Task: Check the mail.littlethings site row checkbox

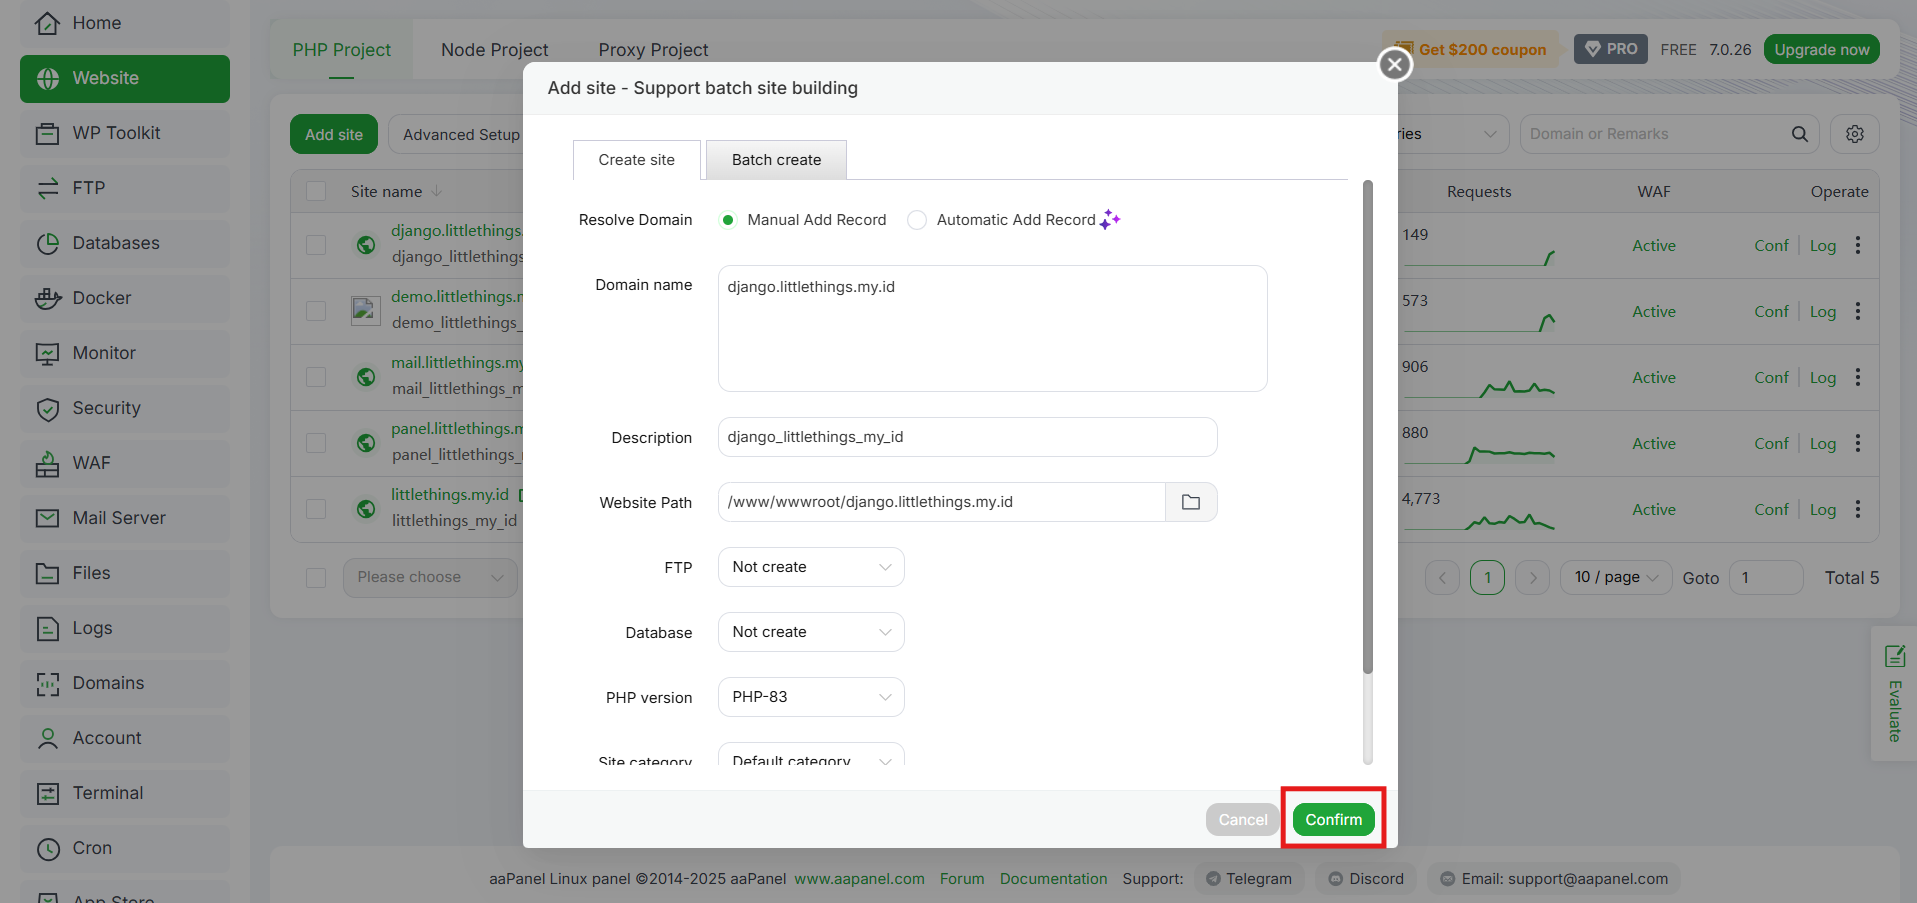Action: (x=316, y=377)
